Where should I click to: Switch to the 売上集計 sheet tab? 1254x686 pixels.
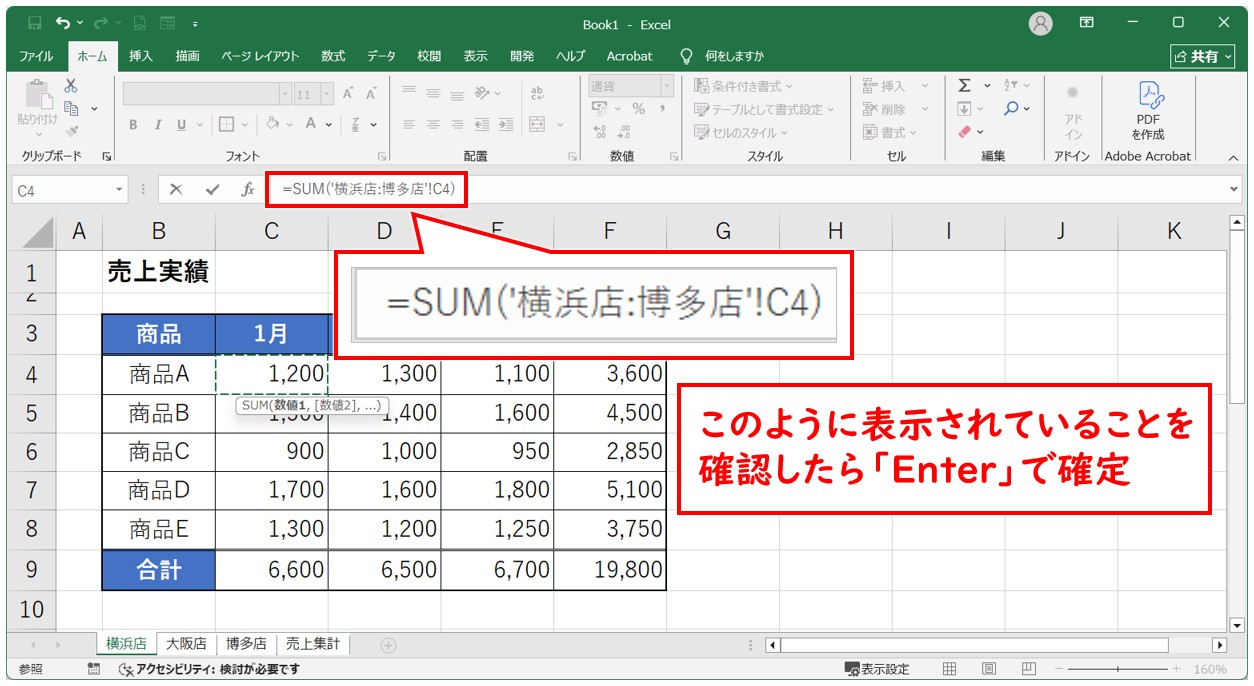point(312,644)
